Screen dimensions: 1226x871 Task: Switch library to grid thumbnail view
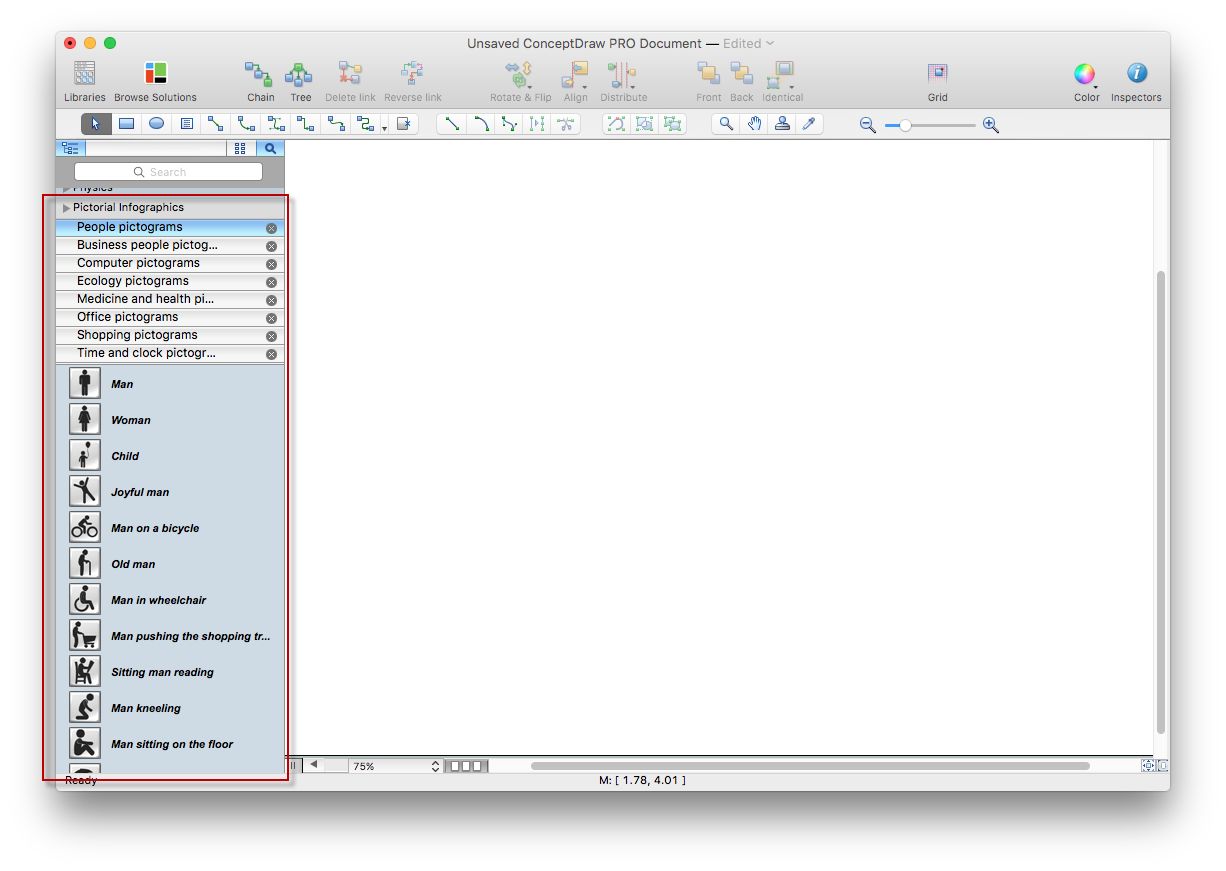240,148
